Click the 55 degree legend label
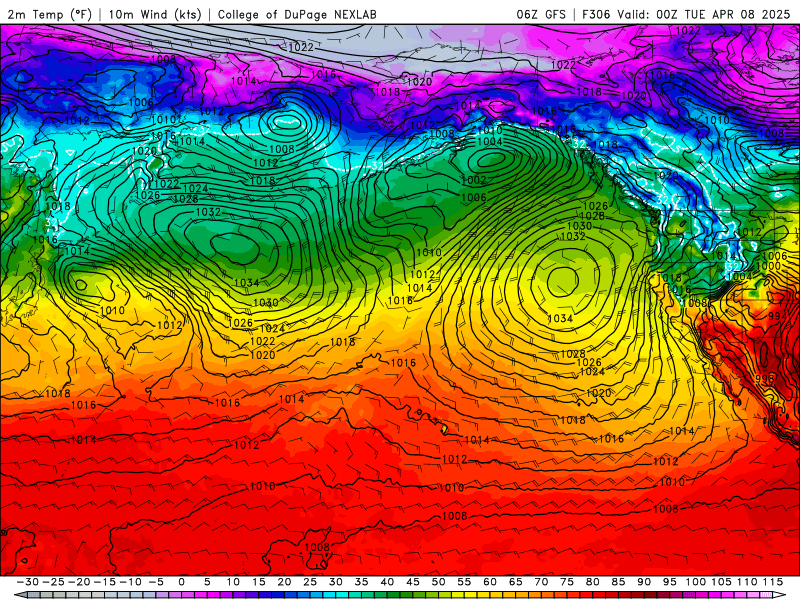800x600 pixels. pos(464,582)
